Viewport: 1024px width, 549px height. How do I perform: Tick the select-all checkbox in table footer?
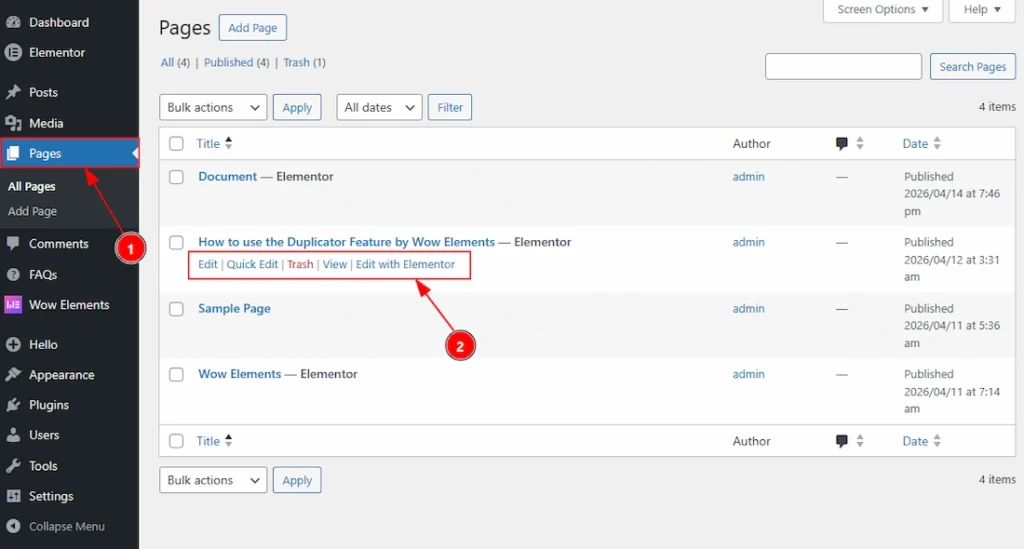click(176, 441)
